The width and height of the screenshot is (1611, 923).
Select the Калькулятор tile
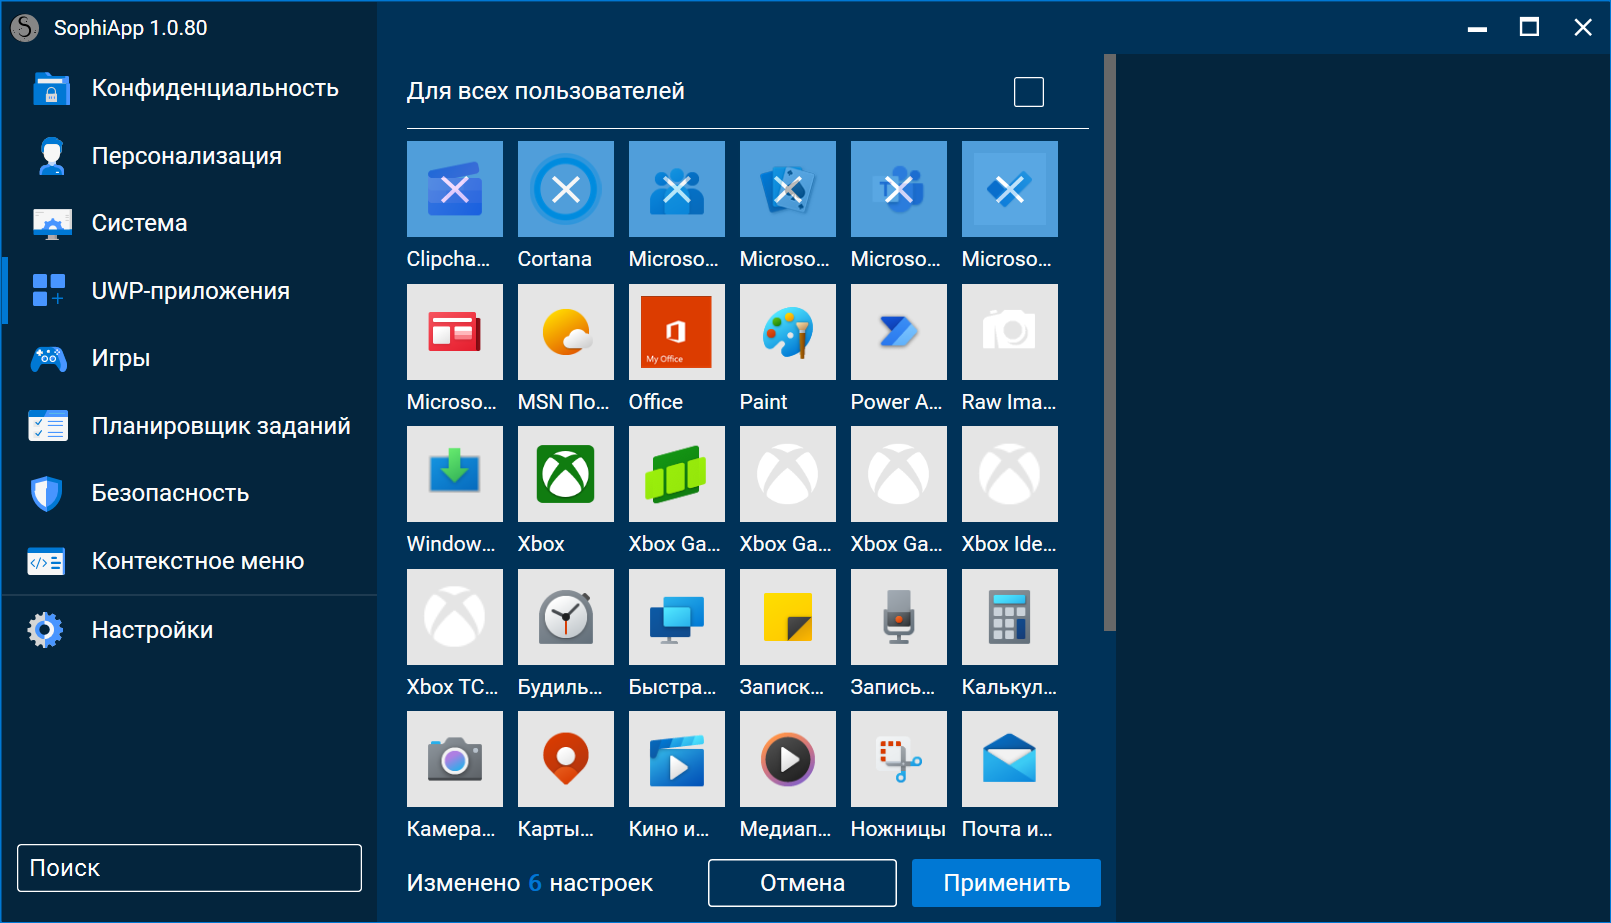1010,617
